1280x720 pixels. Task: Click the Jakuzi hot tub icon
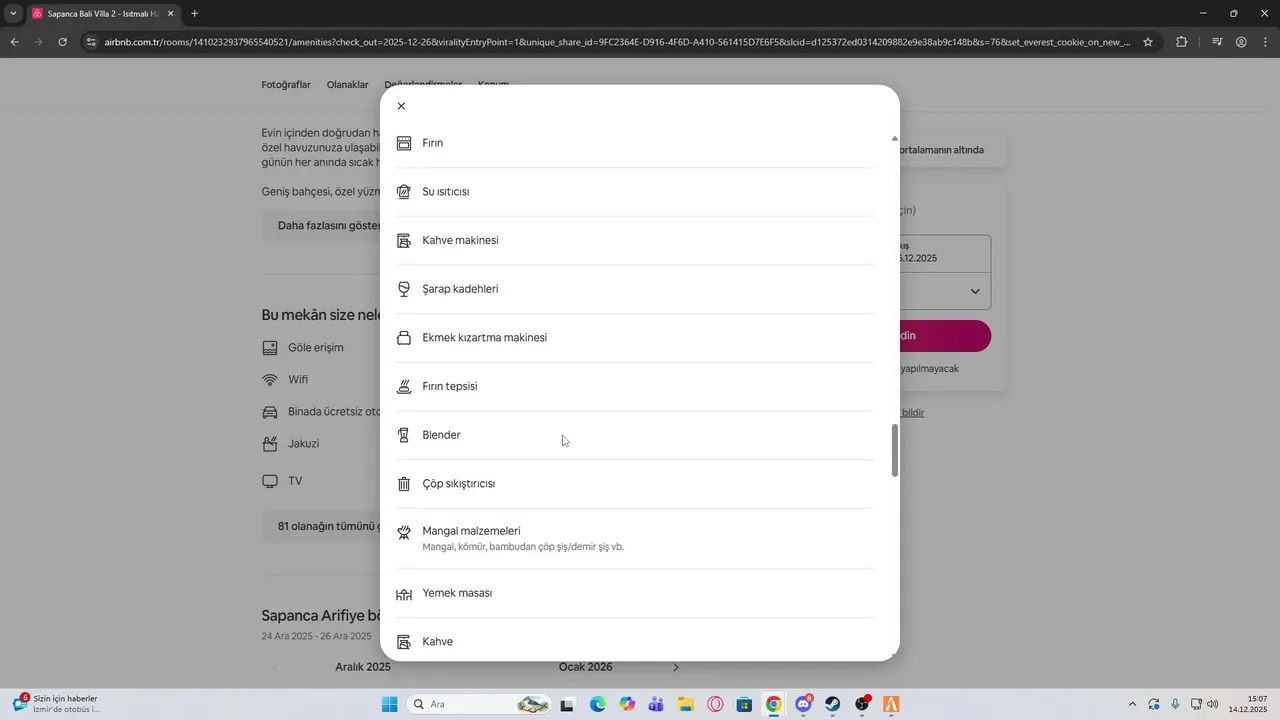tap(270, 444)
